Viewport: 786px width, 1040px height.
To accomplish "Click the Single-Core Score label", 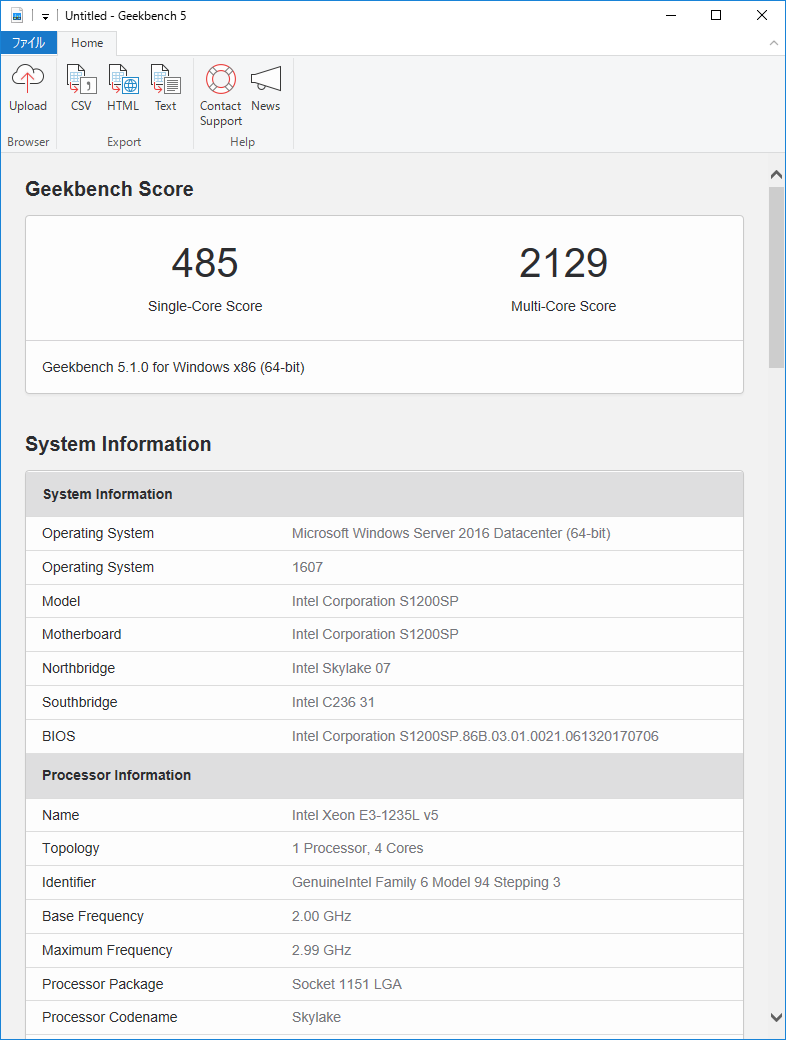I will pos(205,306).
